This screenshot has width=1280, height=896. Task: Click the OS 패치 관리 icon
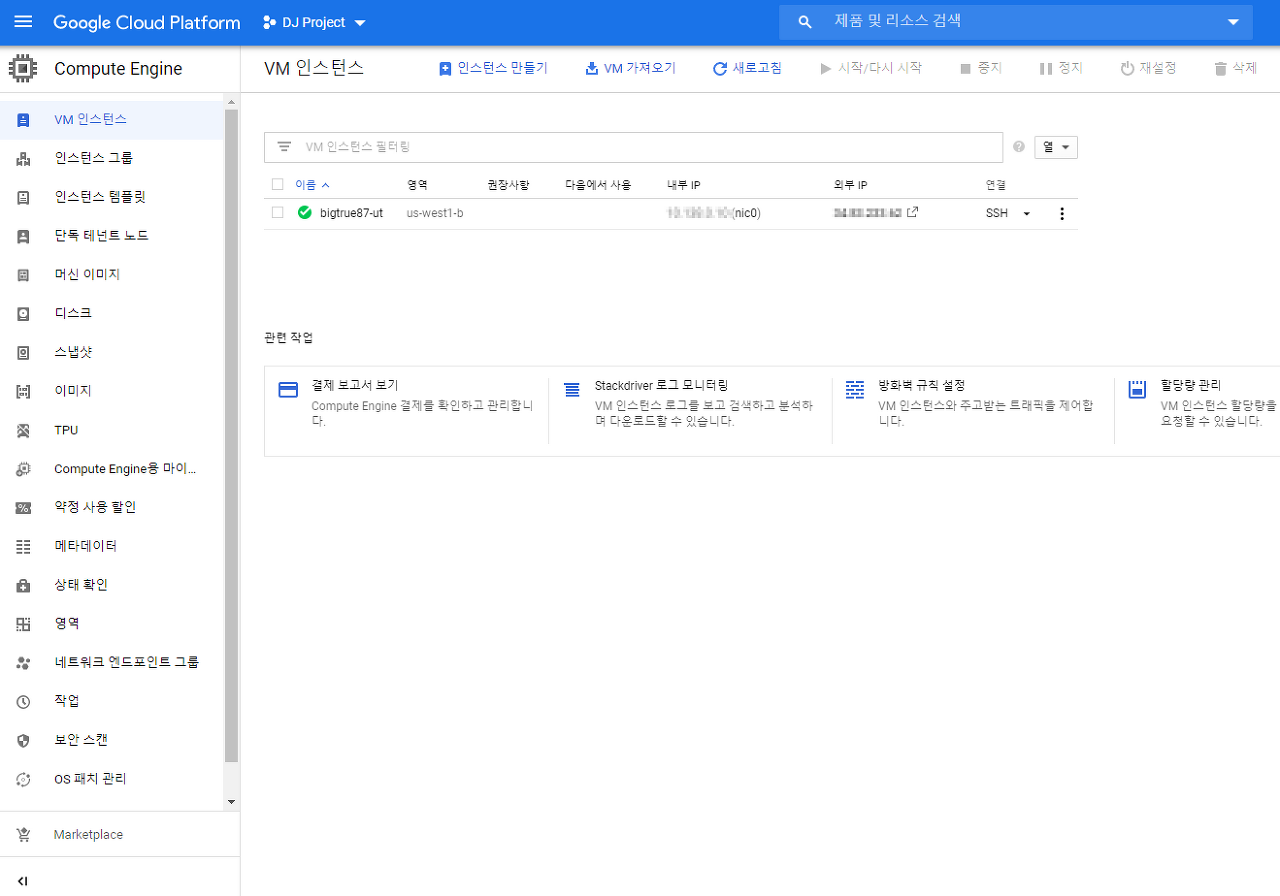point(23,780)
